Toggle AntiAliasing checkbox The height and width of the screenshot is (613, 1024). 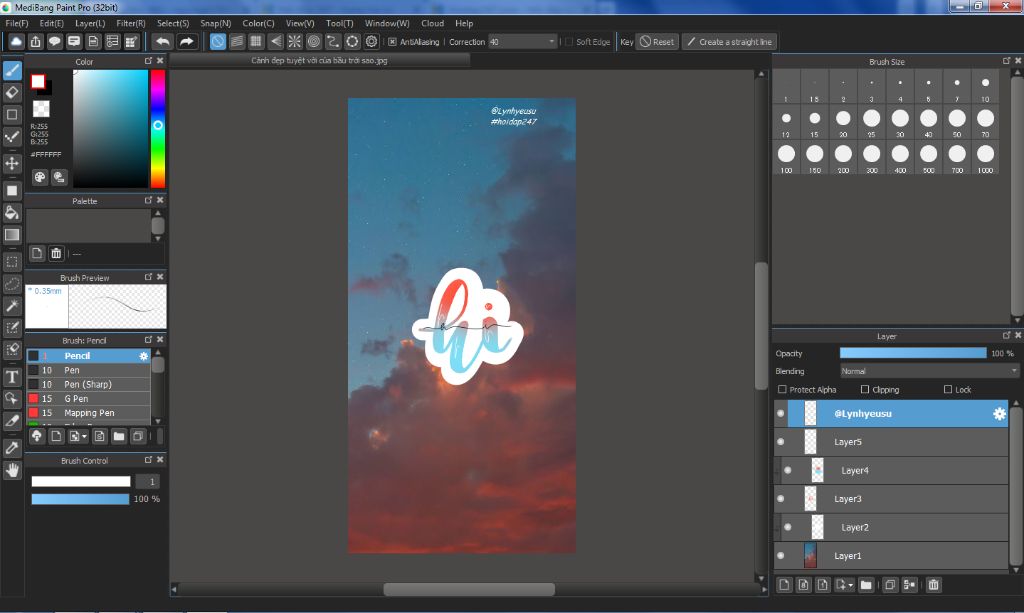pos(392,42)
